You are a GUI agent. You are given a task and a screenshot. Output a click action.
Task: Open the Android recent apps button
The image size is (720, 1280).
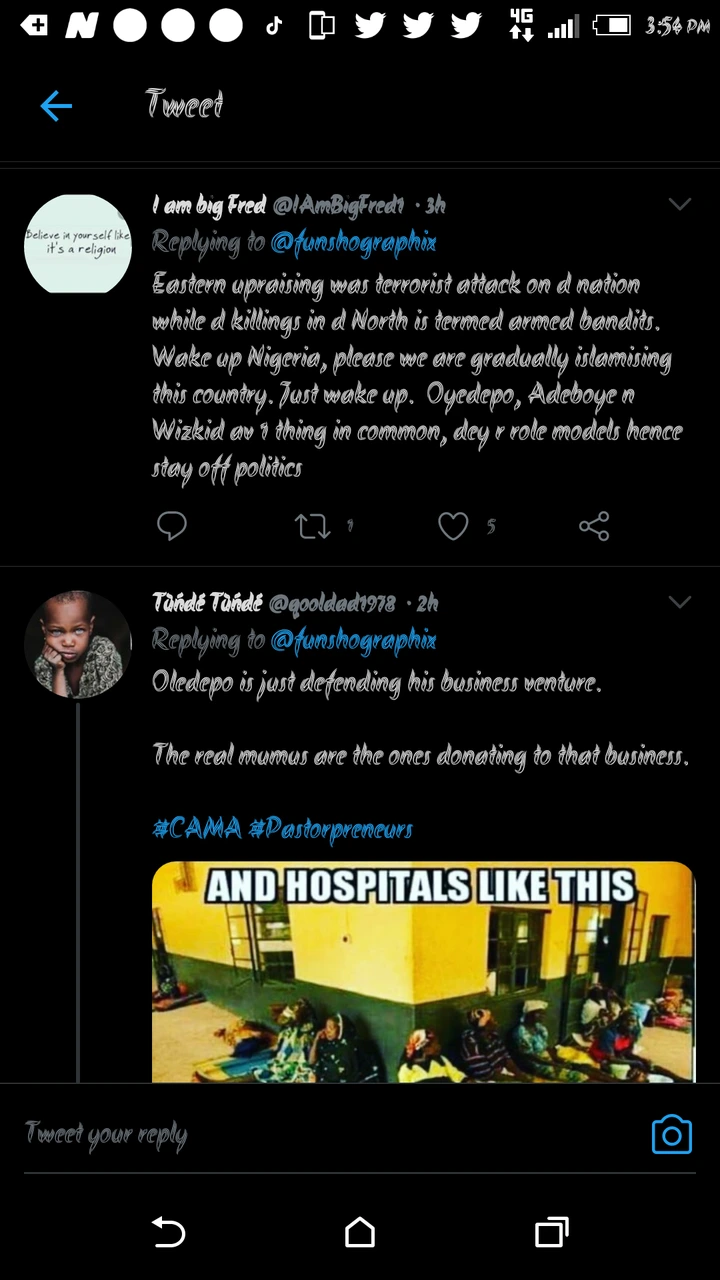pyautogui.click(x=551, y=1231)
